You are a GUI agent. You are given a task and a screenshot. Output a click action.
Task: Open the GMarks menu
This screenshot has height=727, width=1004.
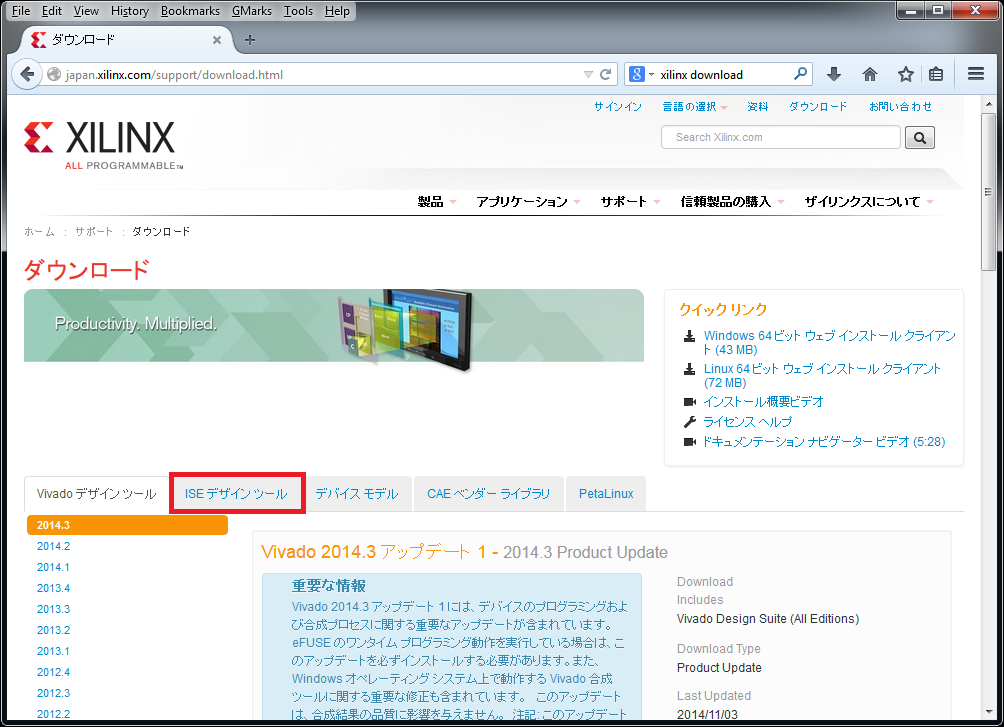pos(252,11)
